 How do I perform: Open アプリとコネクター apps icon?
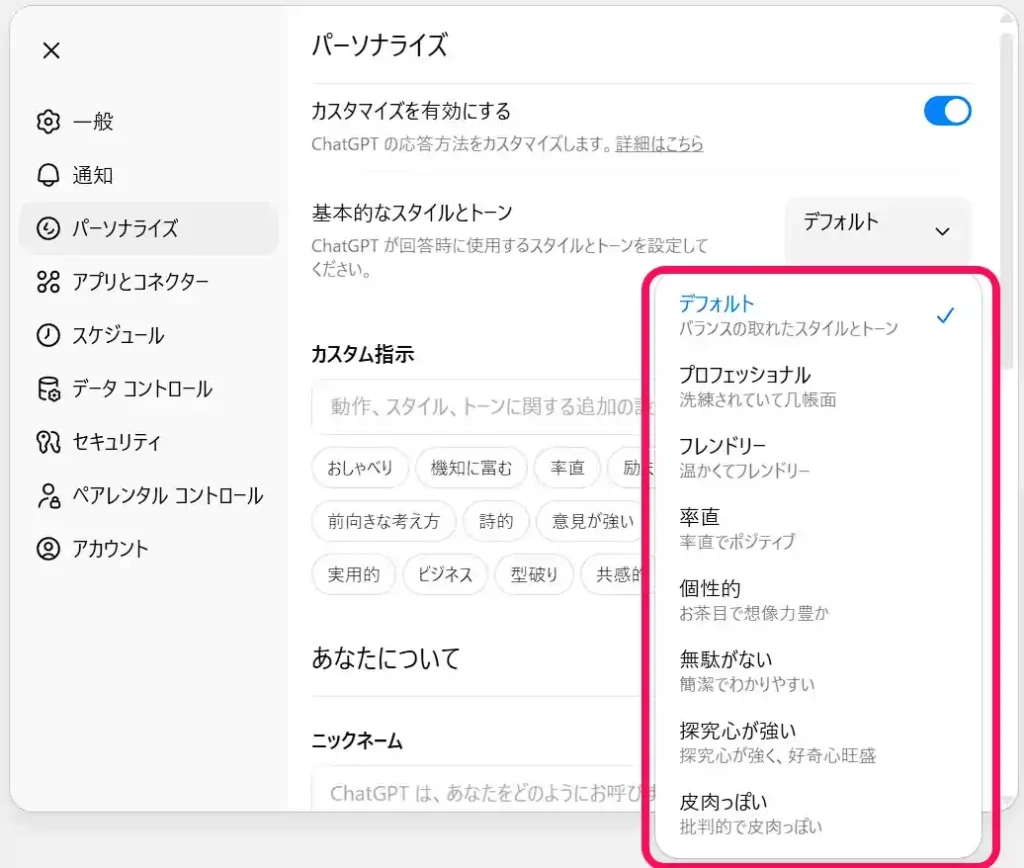48,282
